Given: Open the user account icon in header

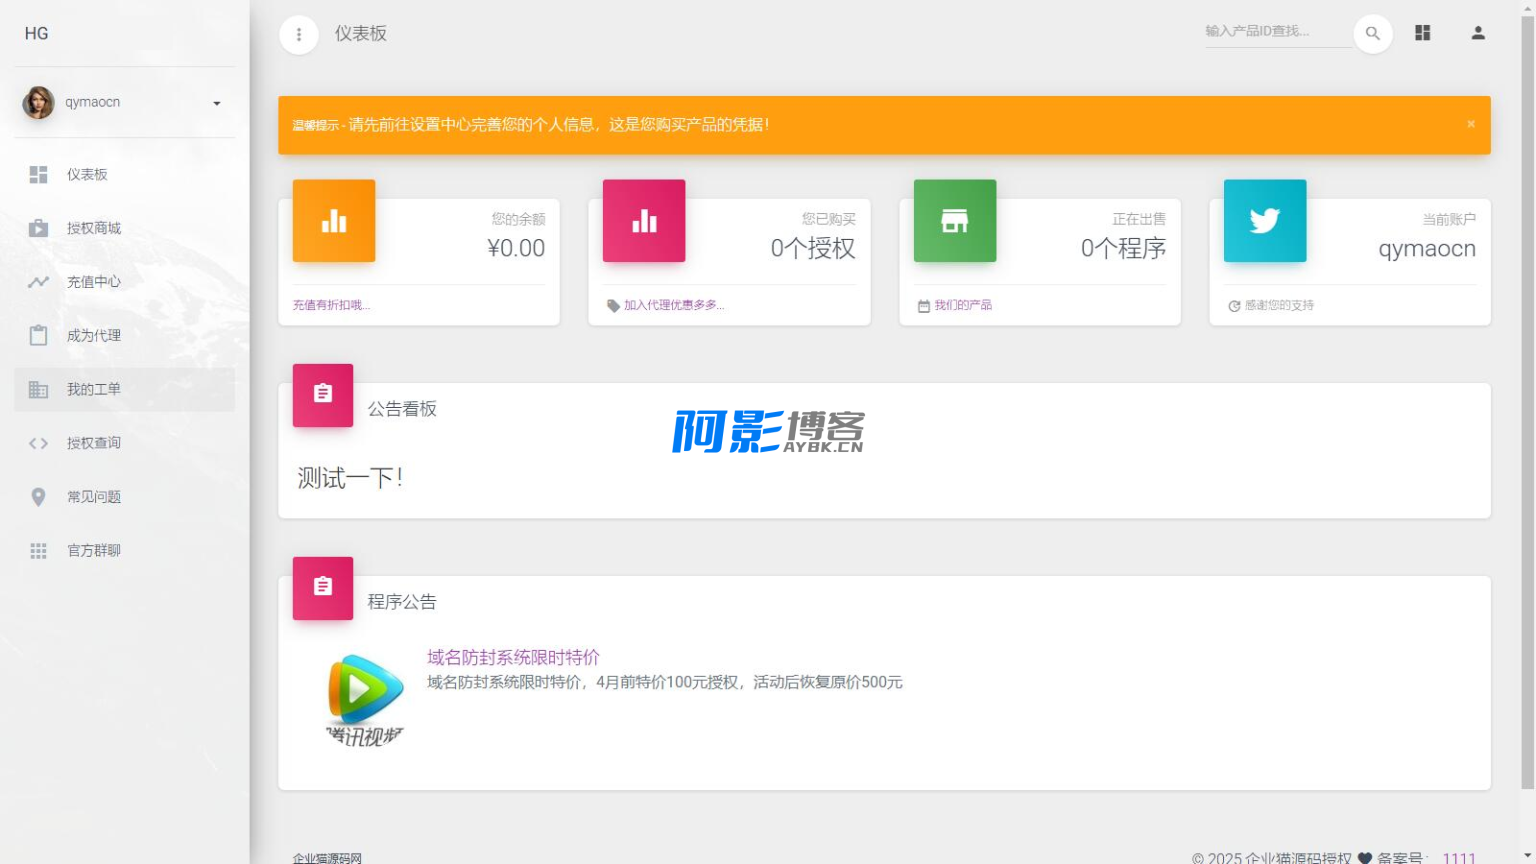Looking at the screenshot, I should click(1477, 33).
